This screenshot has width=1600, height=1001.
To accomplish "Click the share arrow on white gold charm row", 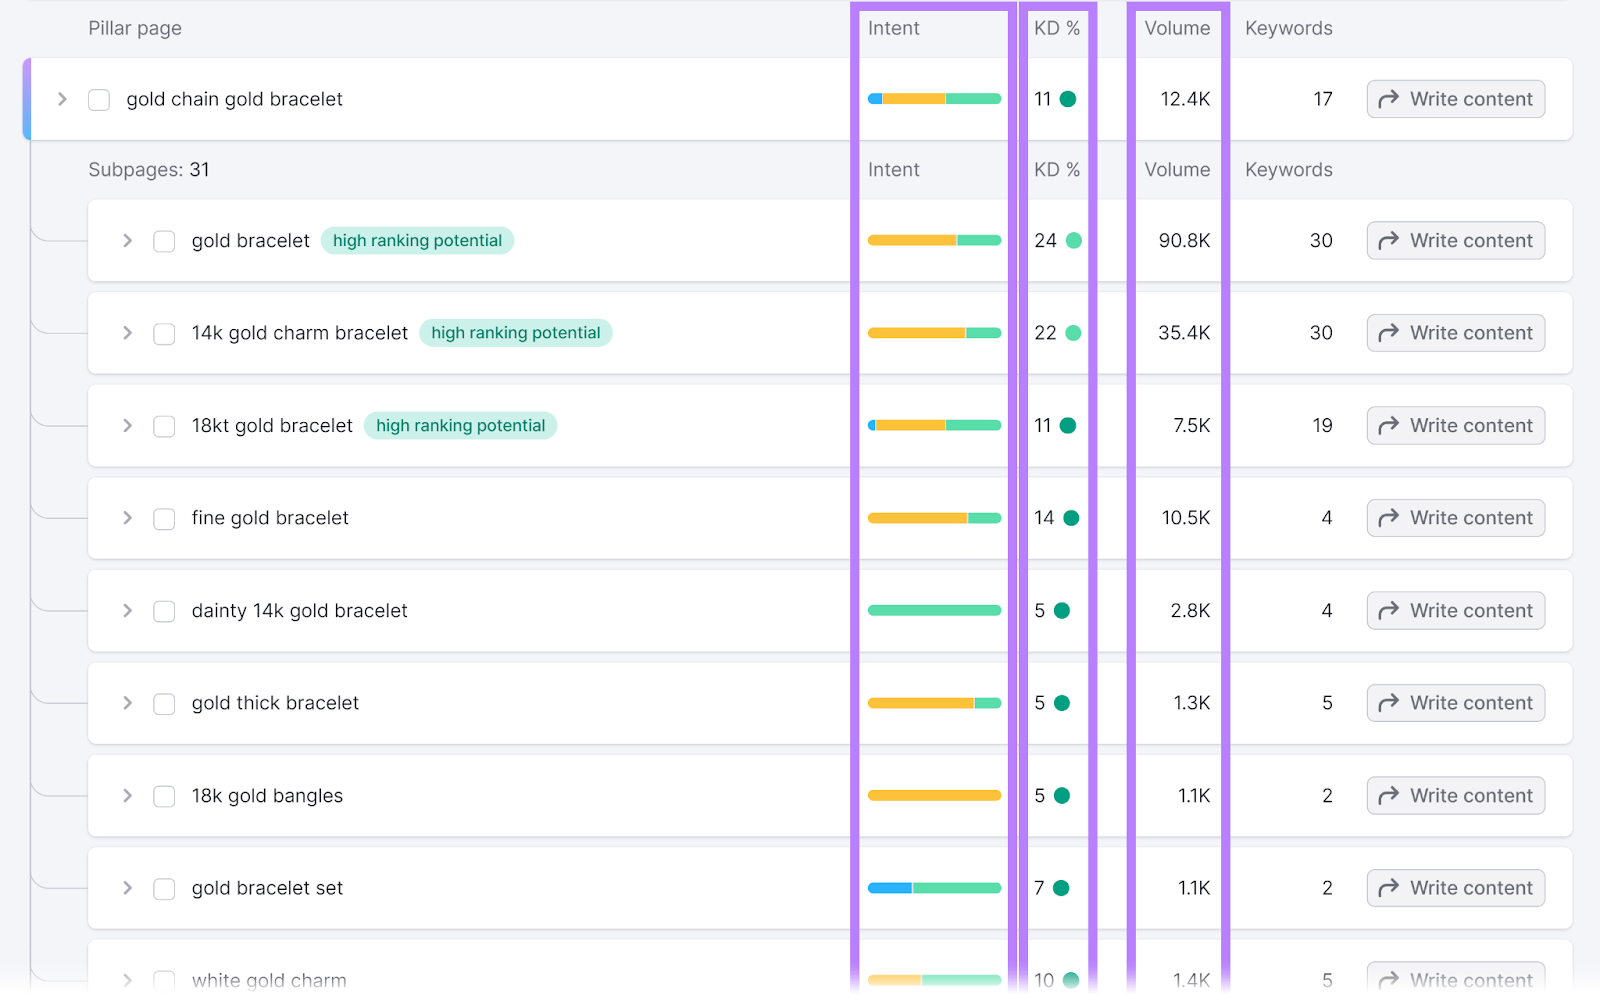I will pos(1389,979).
